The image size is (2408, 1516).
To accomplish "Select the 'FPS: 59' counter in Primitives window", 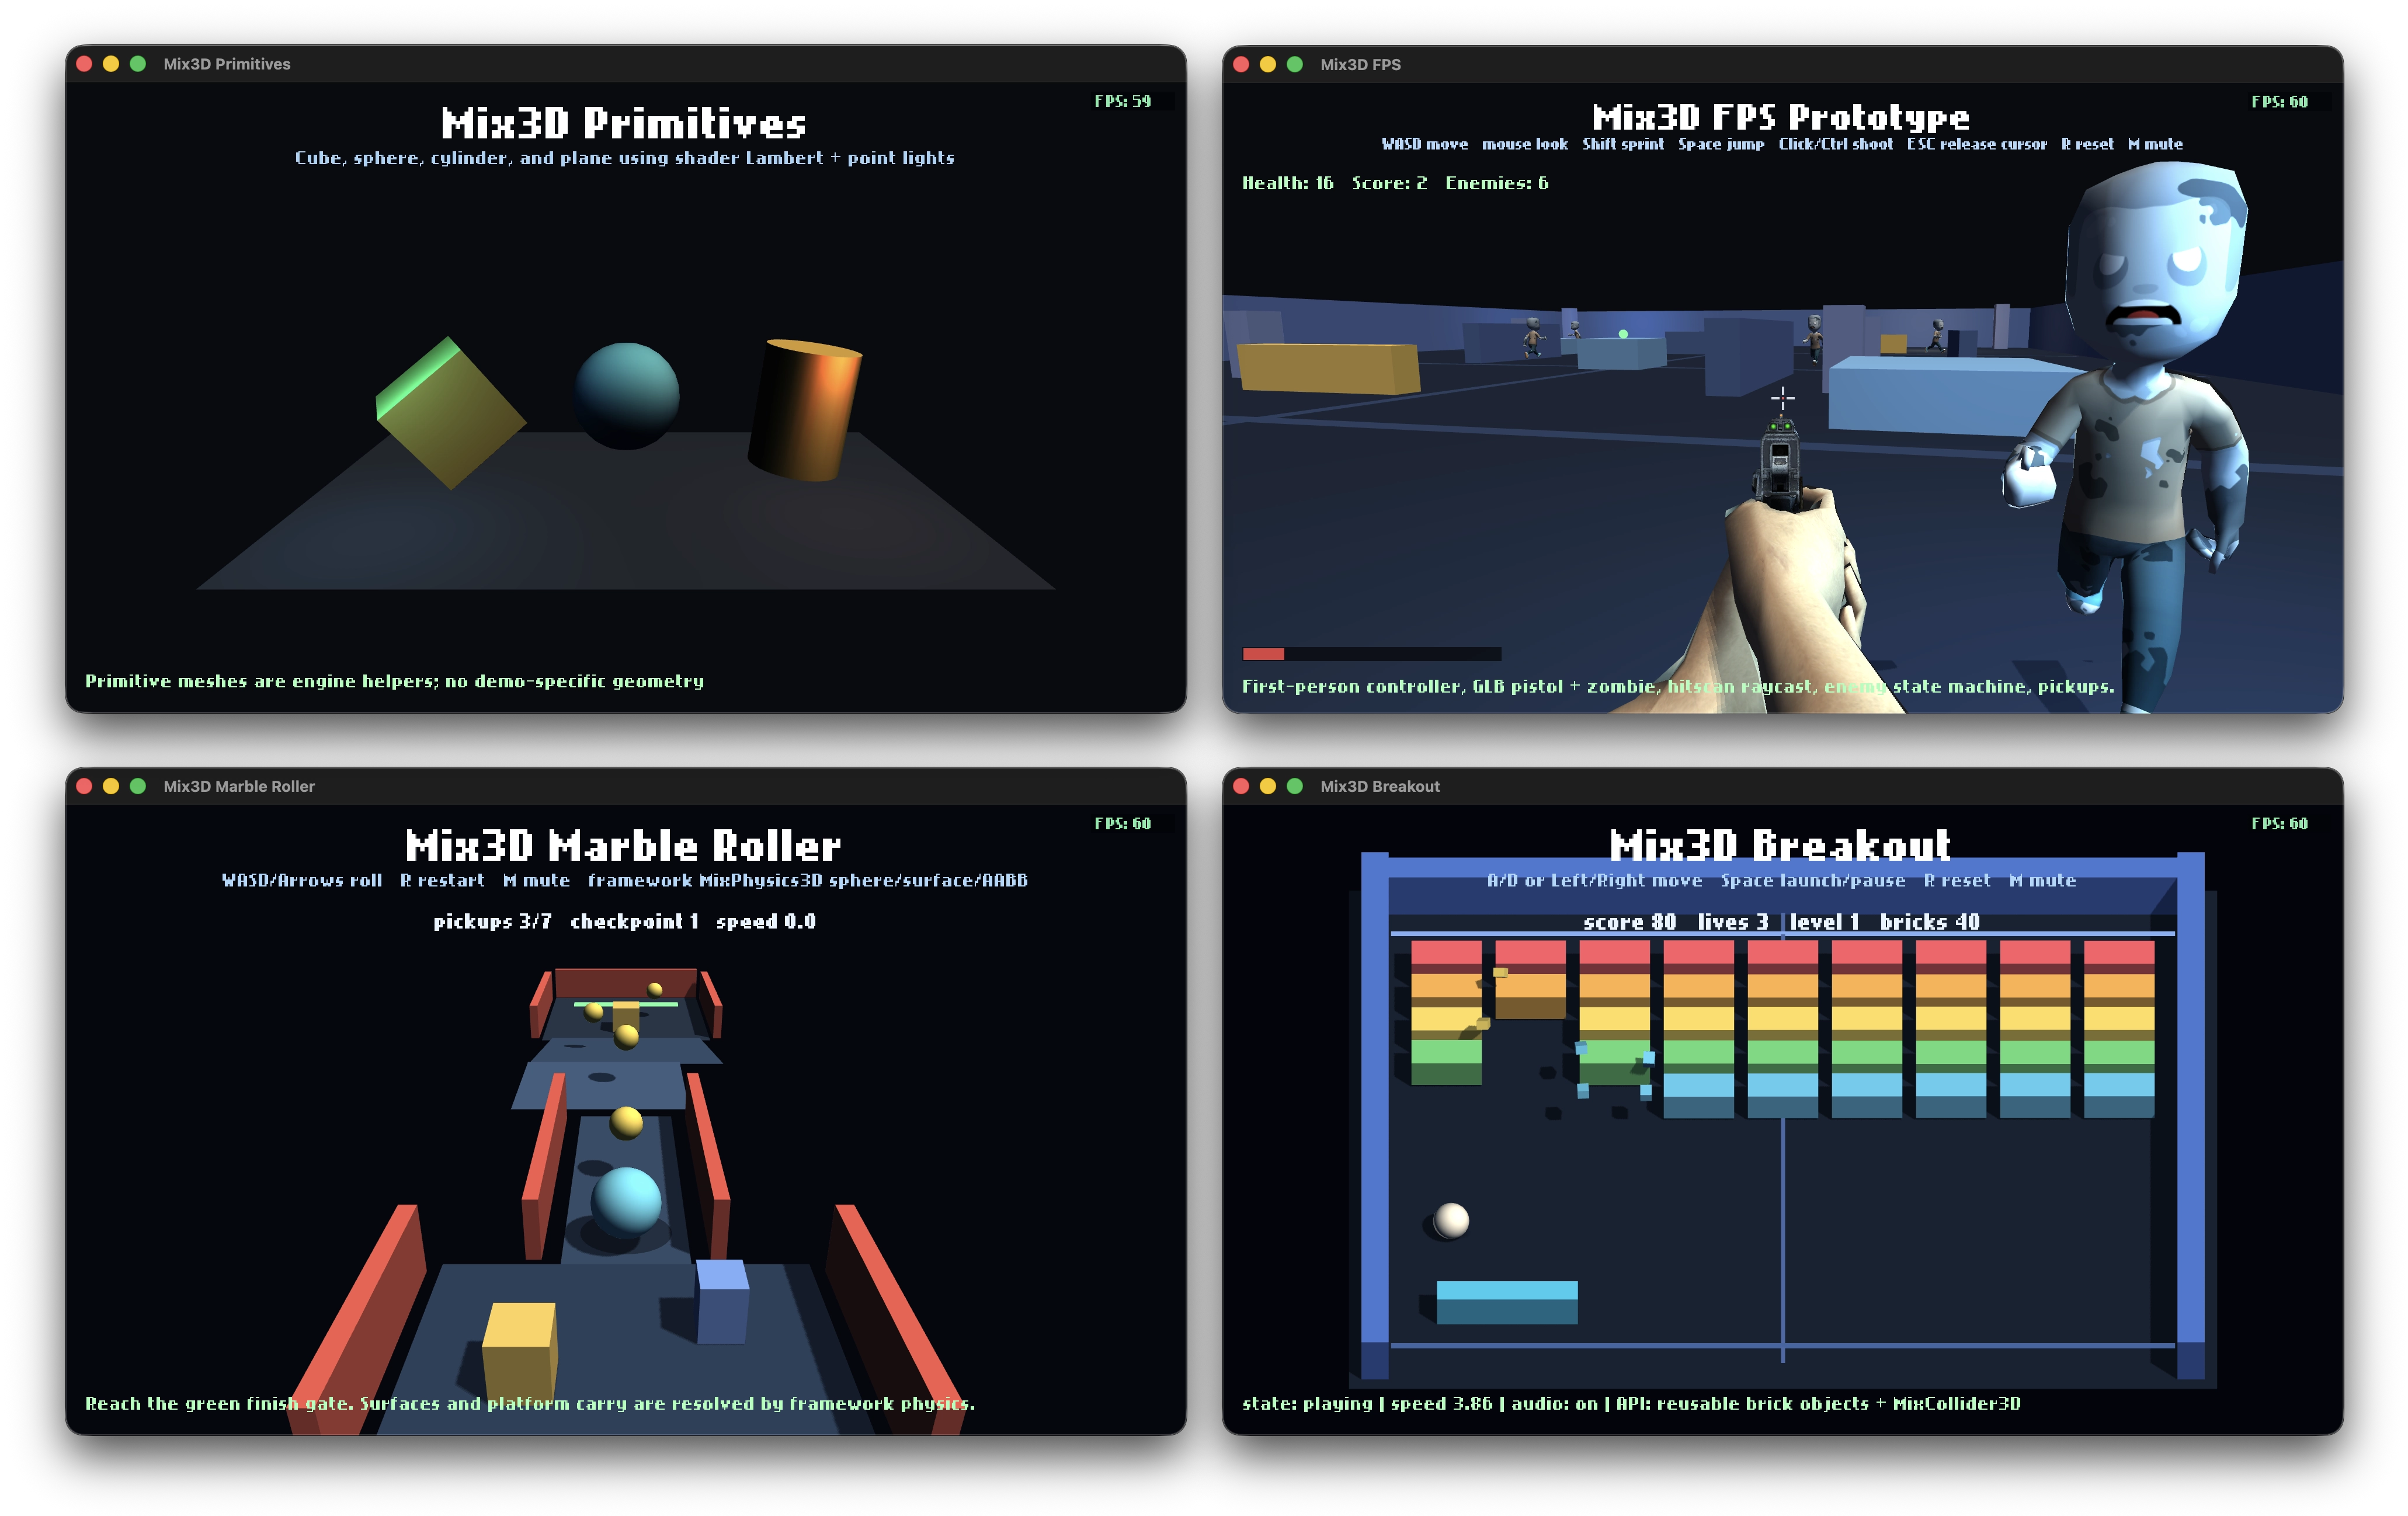I will tap(1122, 101).
